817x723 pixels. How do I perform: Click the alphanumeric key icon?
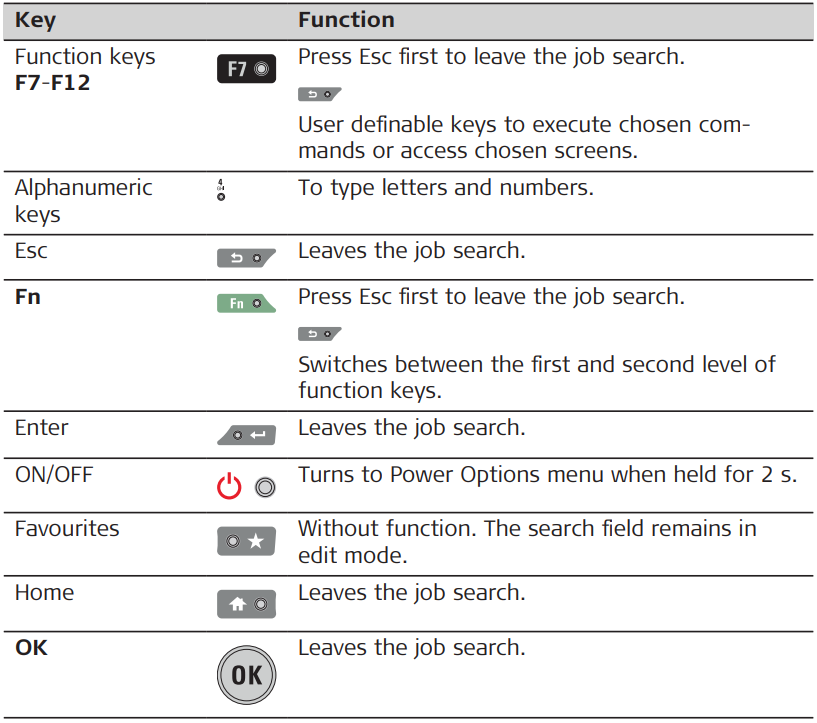[220, 190]
